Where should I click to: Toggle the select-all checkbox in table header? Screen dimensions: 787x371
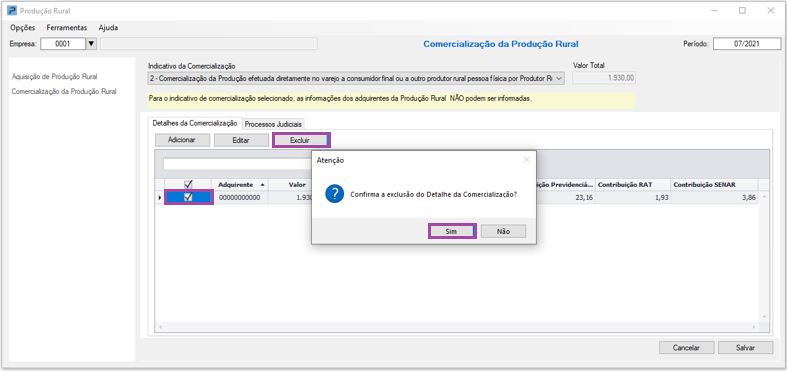[x=189, y=184]
